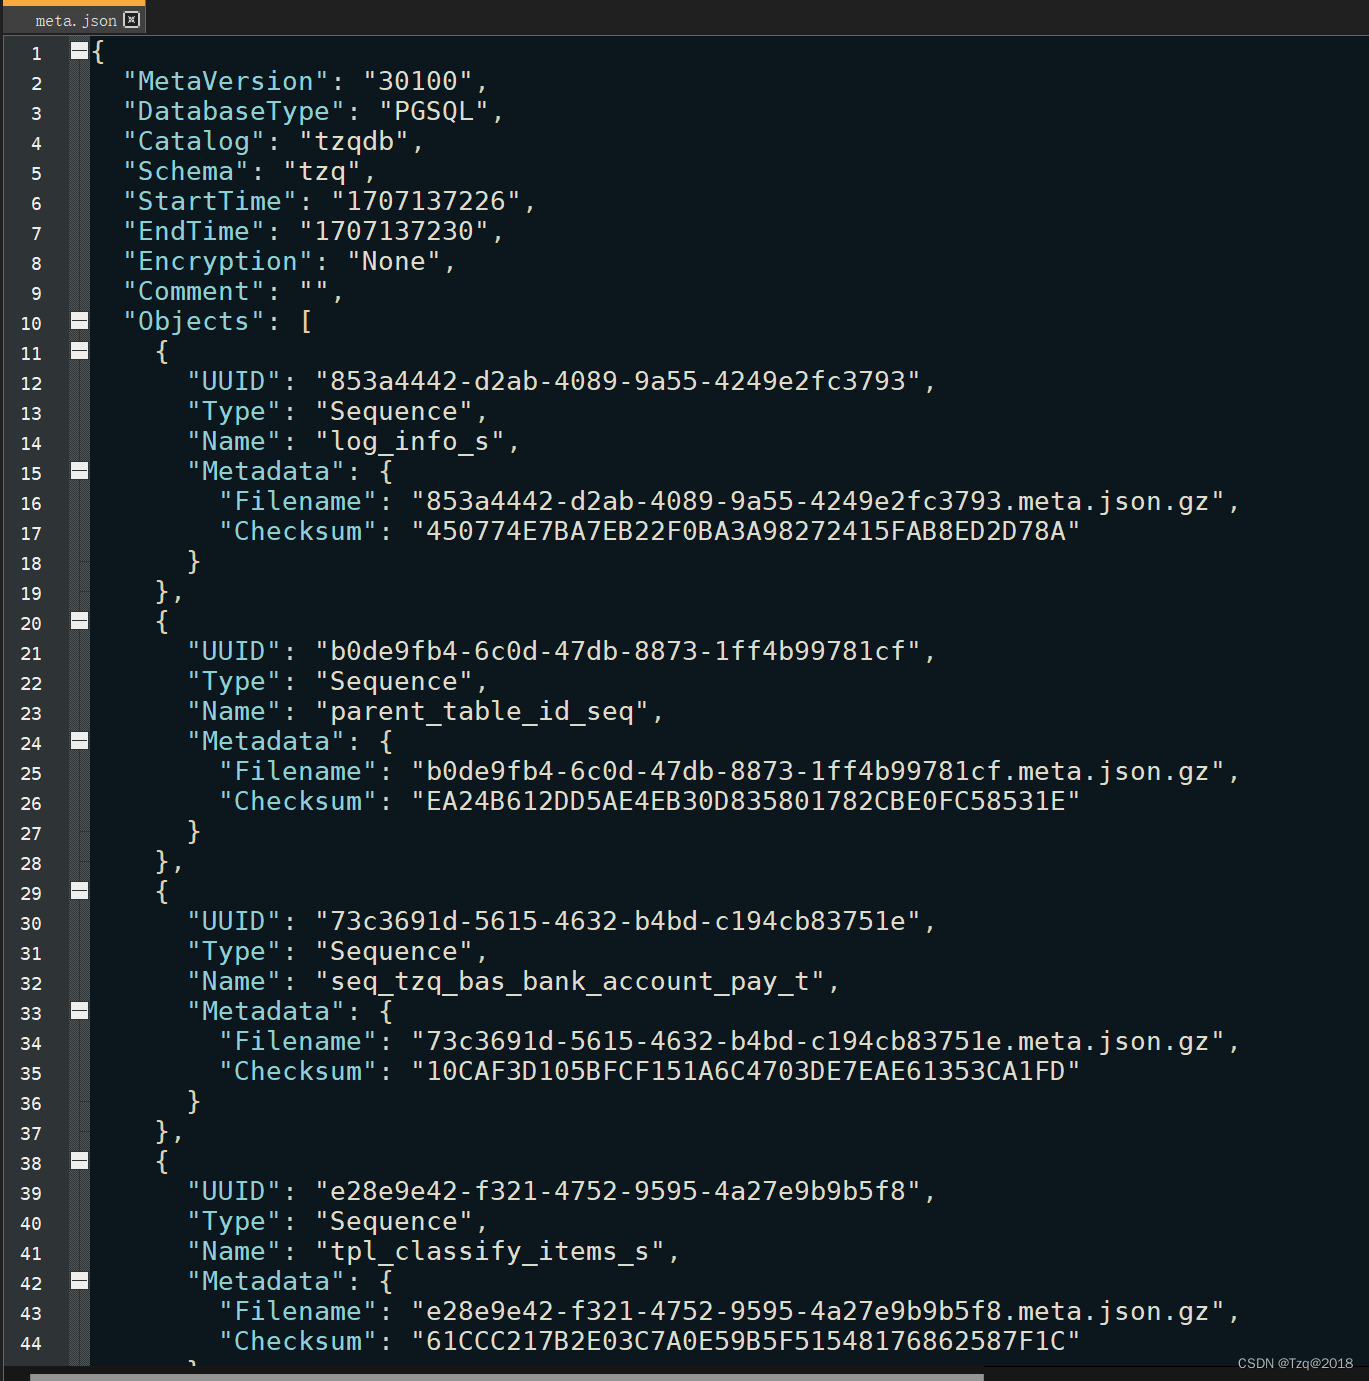The image size is (1369, 1381).
Task: Collapse the object fold on line 38
Action: (79, 1161)
